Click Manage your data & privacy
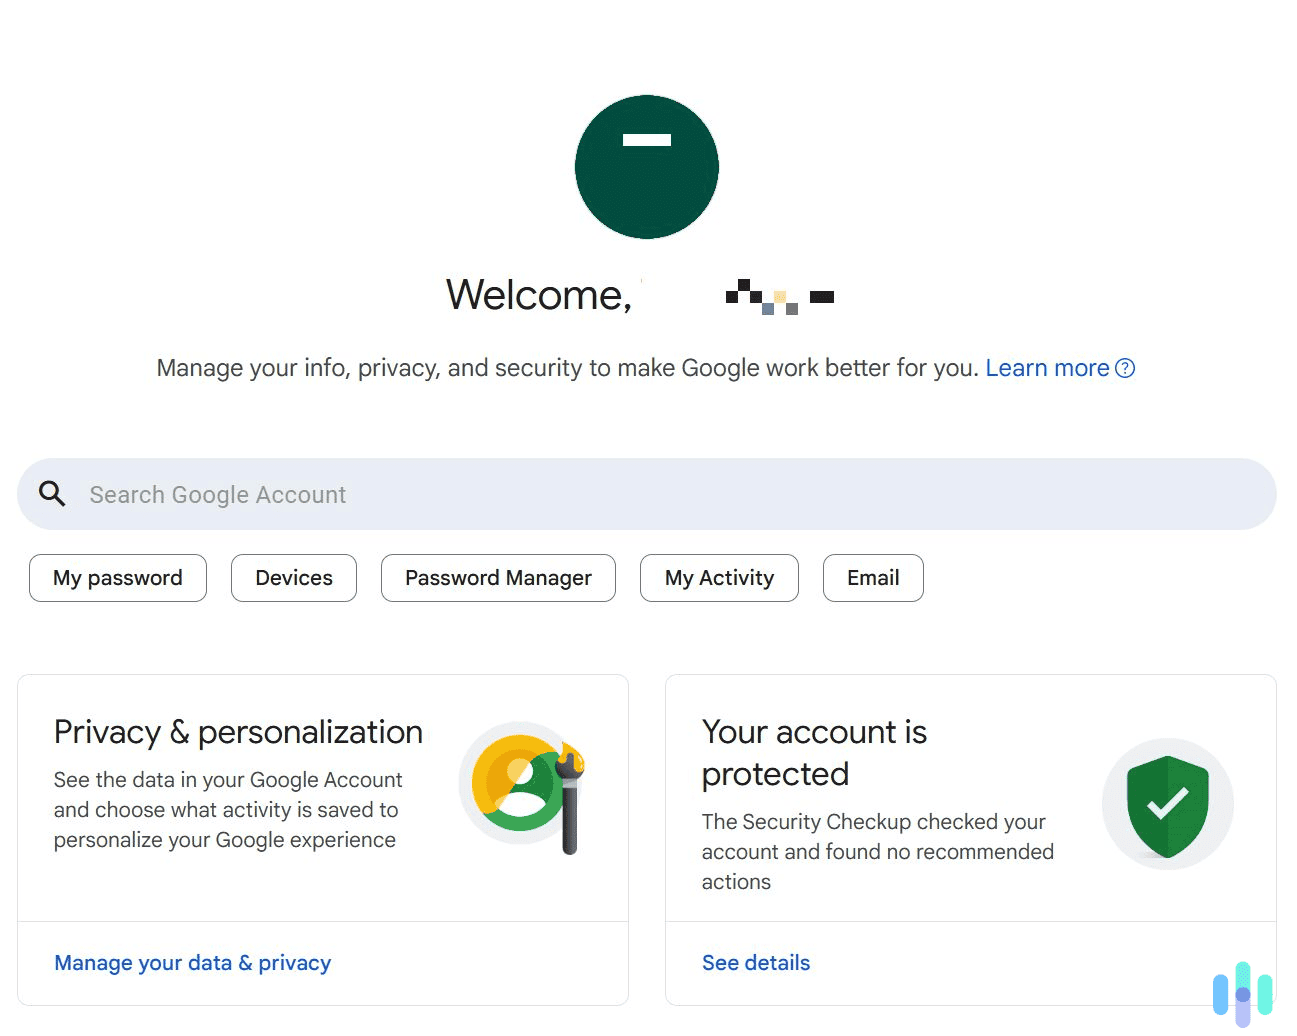The image size is (1297, 1036). pos(192,962)
